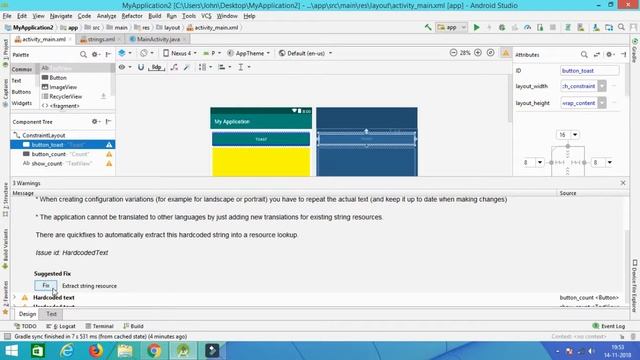Search the Palette with magnifier icon

pos(83,54)
